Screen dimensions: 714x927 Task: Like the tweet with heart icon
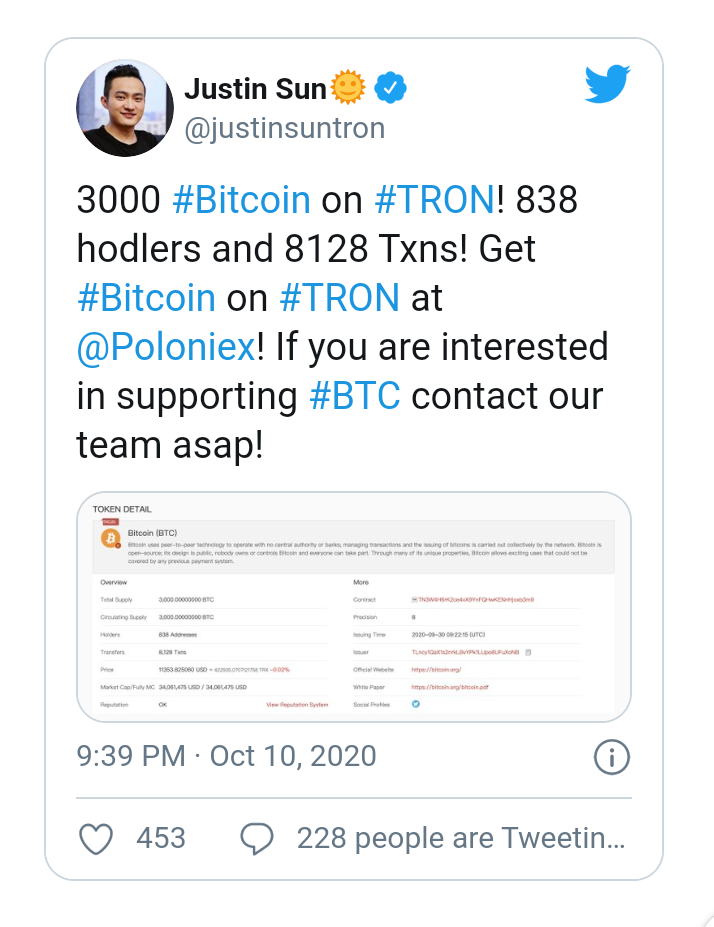(96, 838)
